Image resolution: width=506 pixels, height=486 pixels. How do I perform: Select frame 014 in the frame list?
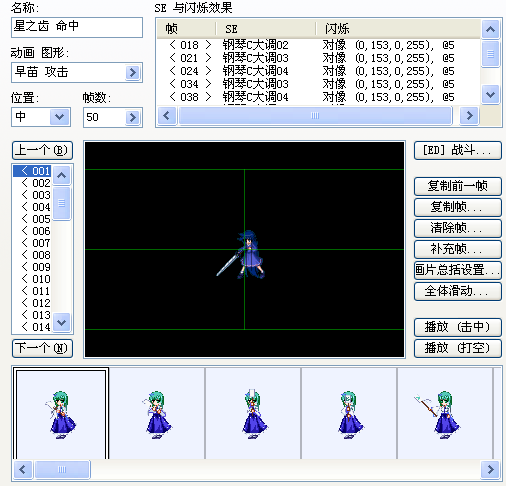[x=32, y=327]
